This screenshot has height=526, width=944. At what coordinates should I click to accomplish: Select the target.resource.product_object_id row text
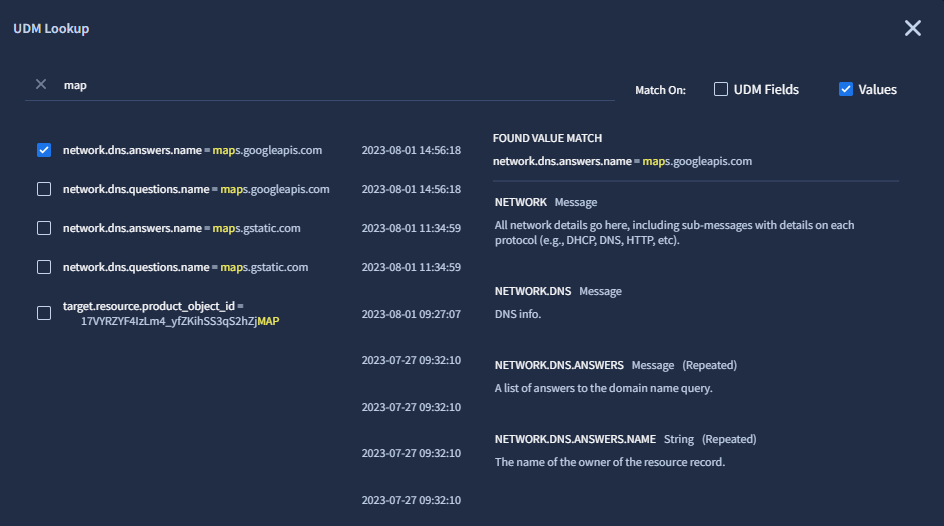[170, 313]
